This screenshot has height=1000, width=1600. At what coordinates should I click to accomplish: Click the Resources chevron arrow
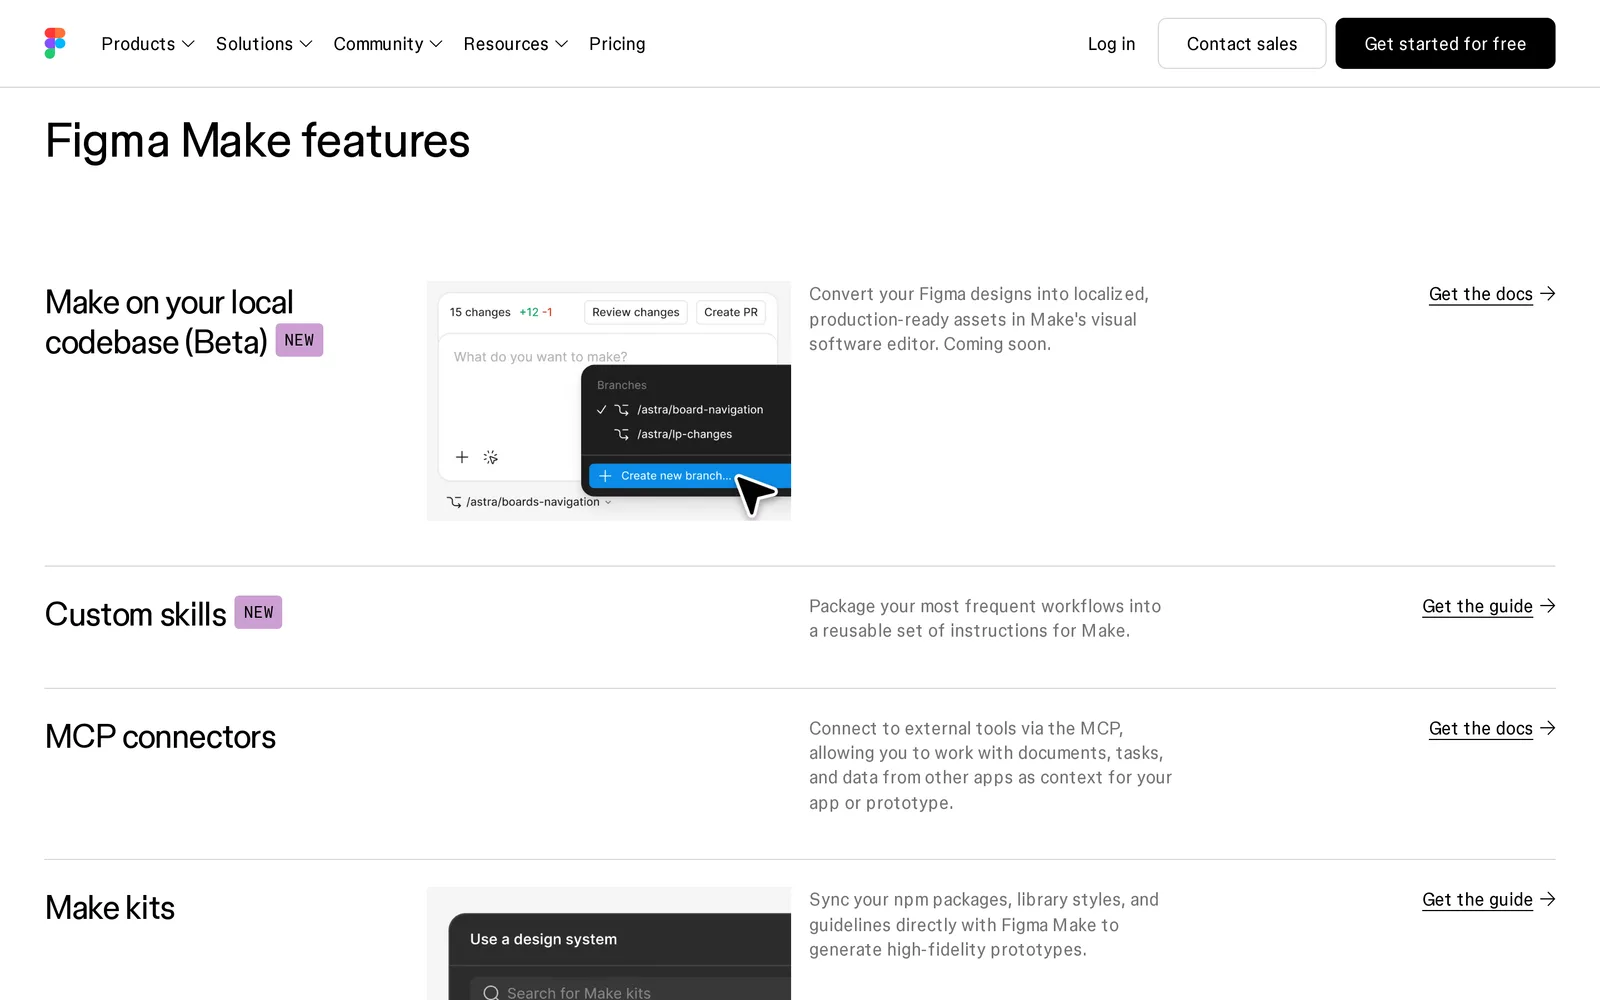pyautogui.click(x=562, y=44)
